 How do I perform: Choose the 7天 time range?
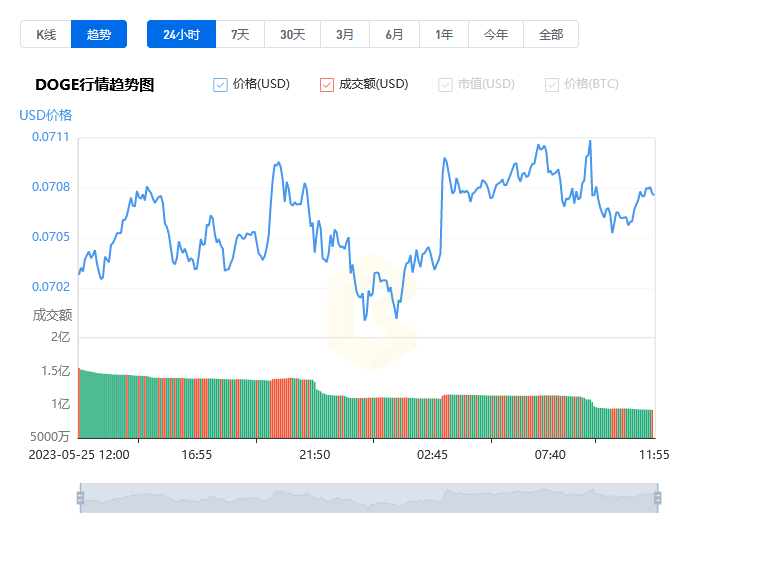click(x=240, y=34)
